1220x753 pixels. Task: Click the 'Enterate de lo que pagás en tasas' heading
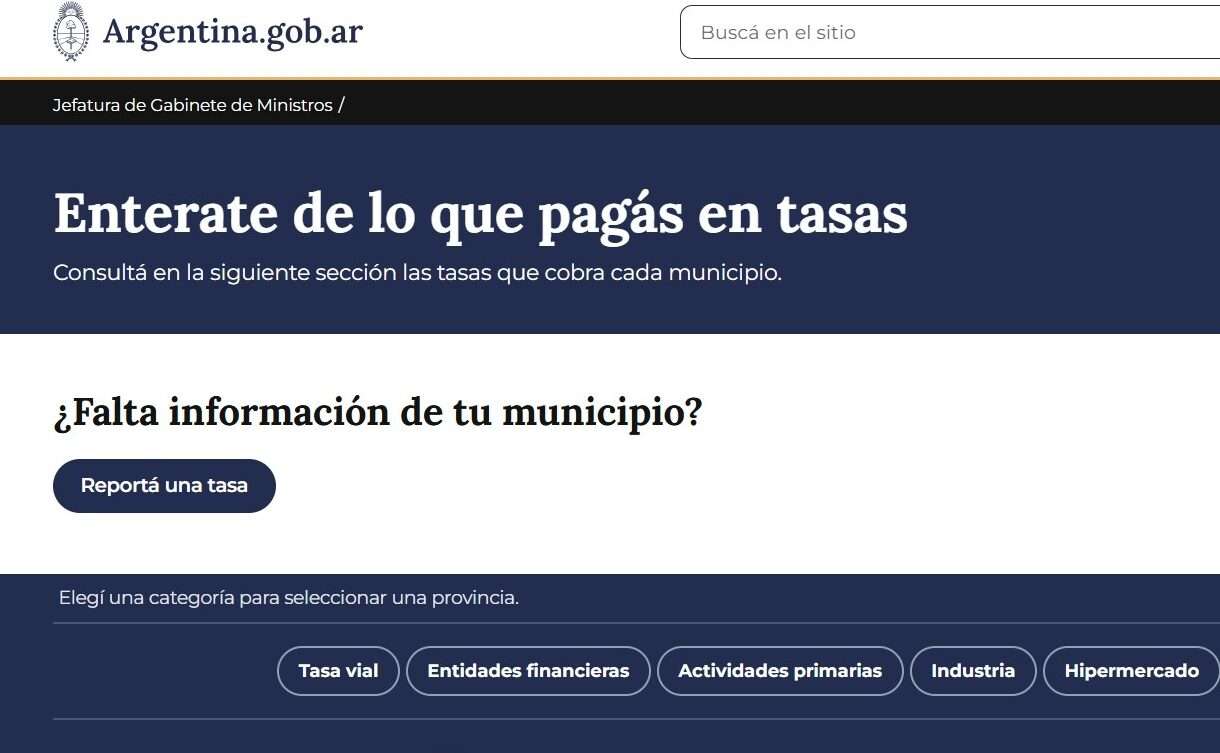pos(480,213)
